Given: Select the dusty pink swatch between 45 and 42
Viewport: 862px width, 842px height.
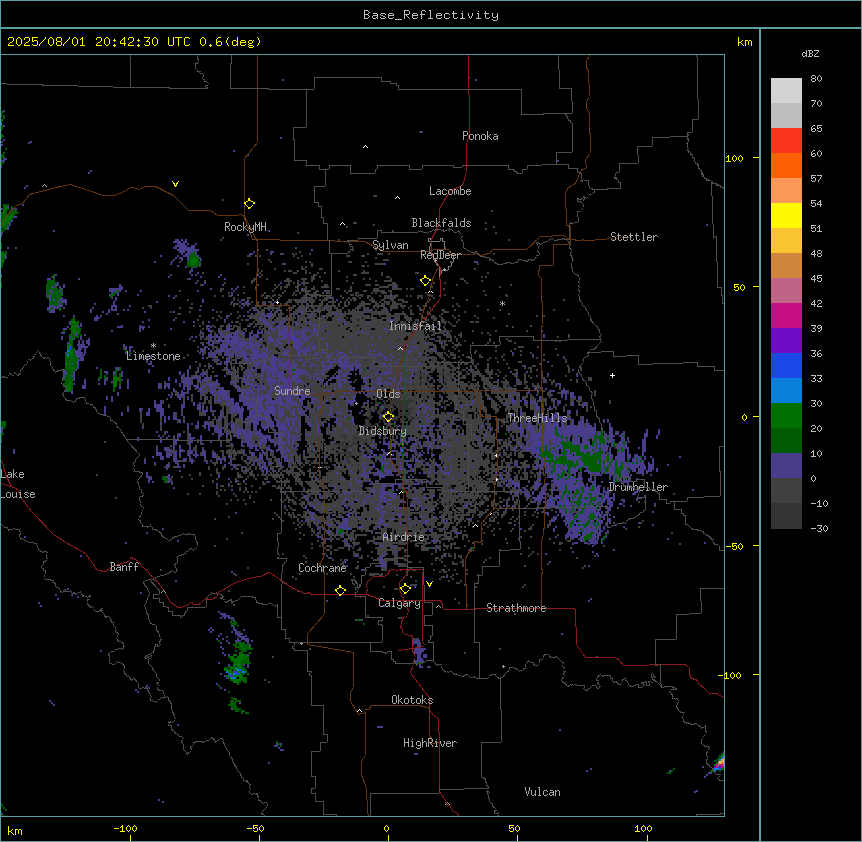Looking at the screenshot, I should click(x=786, y=291).
